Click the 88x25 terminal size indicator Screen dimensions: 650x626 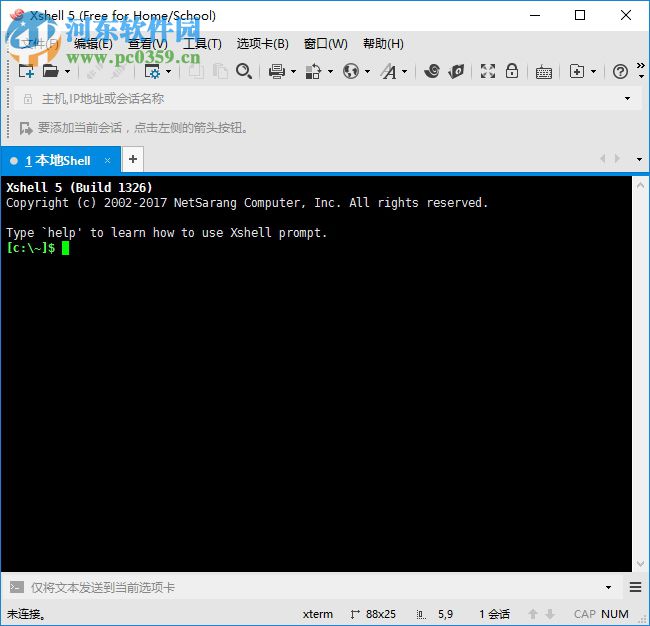click(381, 614)
